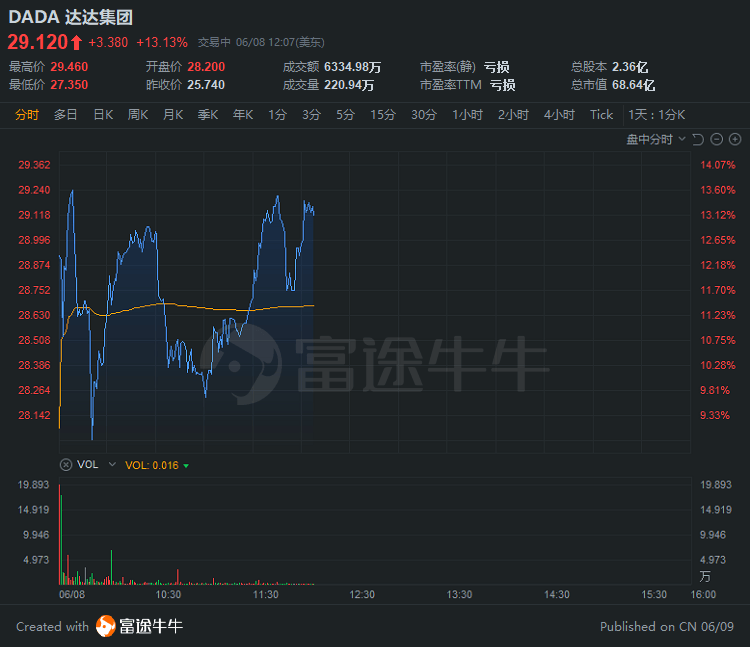Click the current price 29.120
750x647 pixels.
click(x=38, y=42)
